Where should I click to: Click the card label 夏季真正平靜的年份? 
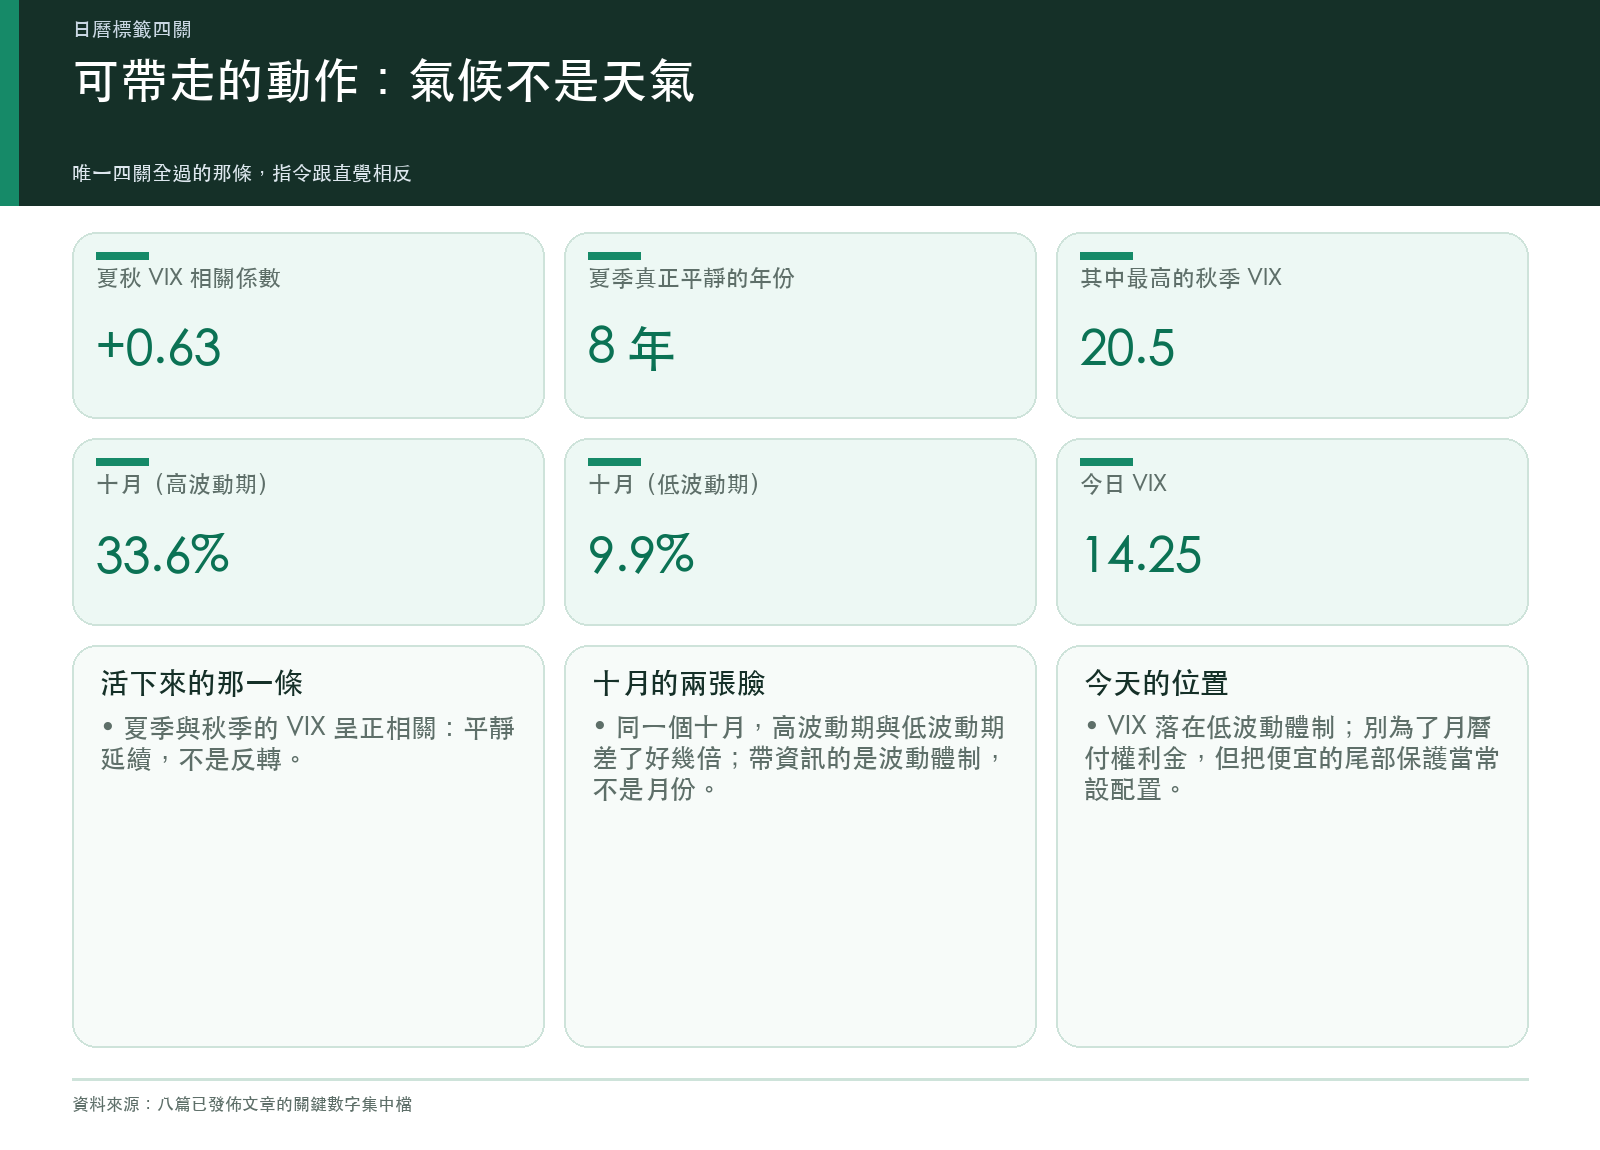(x=692, y=278)
